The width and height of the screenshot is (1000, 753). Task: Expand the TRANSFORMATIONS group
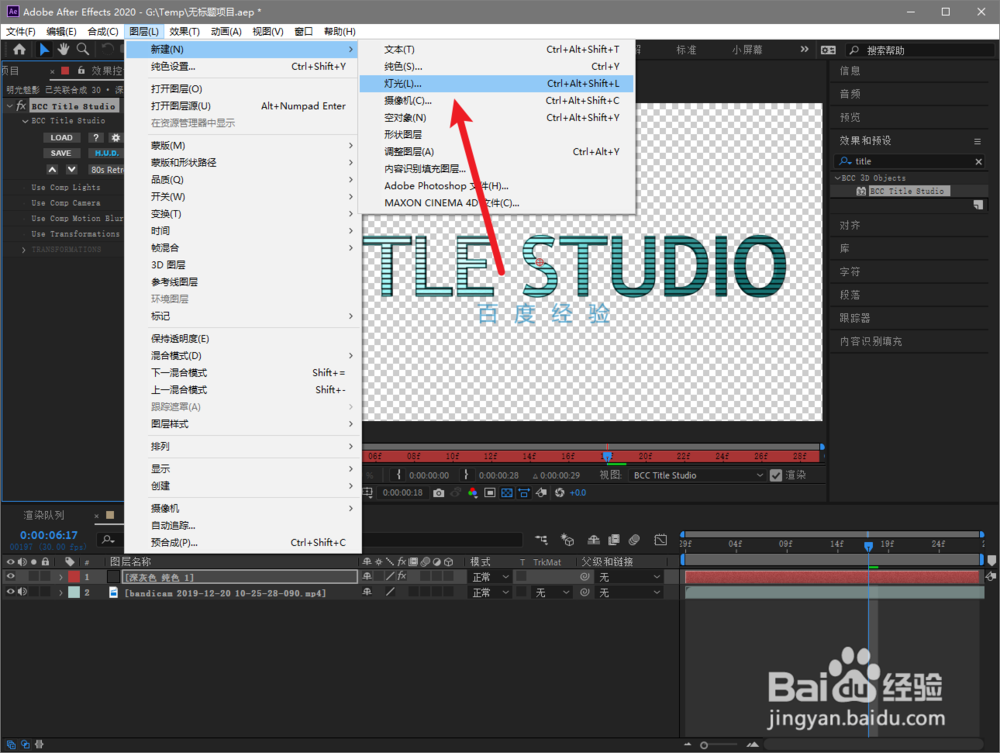[24, 250]
